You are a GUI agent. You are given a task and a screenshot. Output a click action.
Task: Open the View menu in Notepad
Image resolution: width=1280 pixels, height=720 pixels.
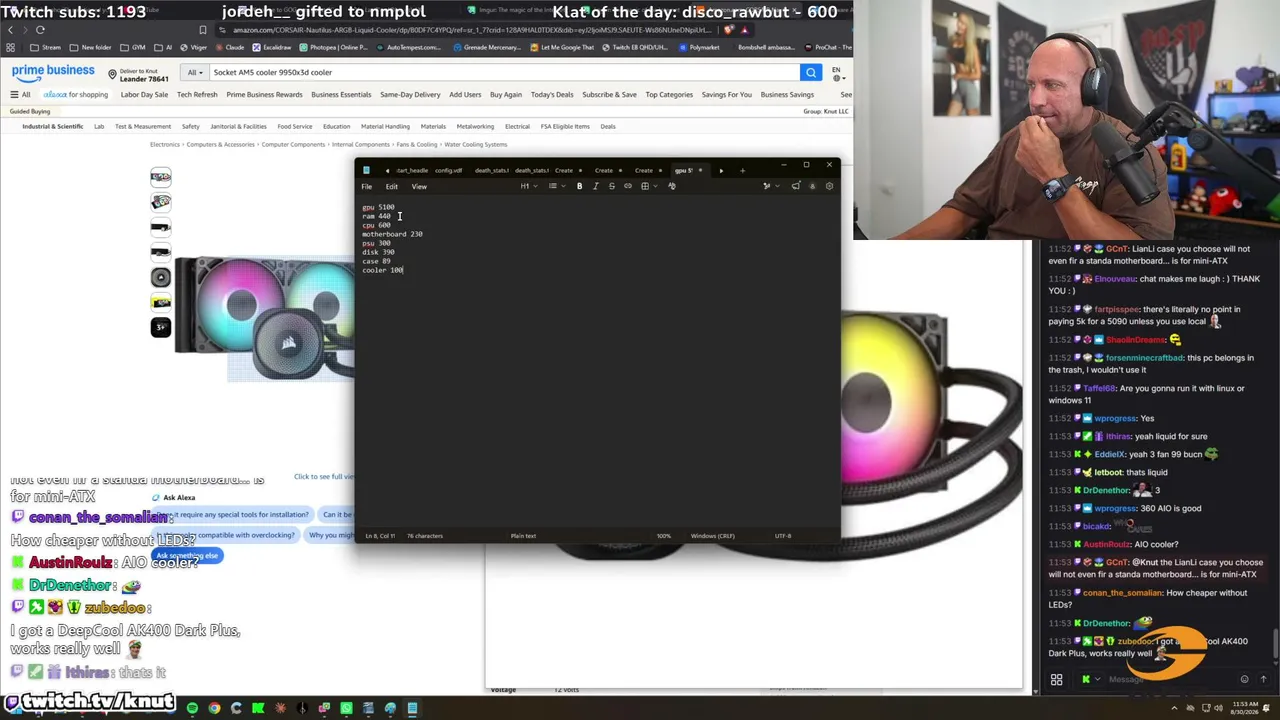(x=419, y=187)
